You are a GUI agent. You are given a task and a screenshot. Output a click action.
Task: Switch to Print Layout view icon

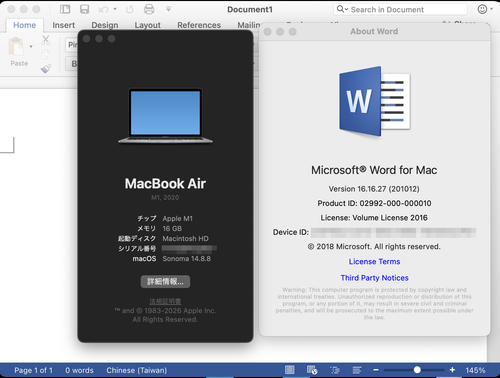click(x=290, y=370)
